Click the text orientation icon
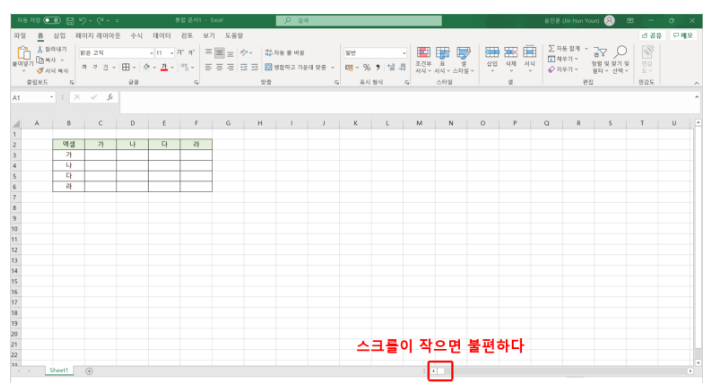 [244, 53]
